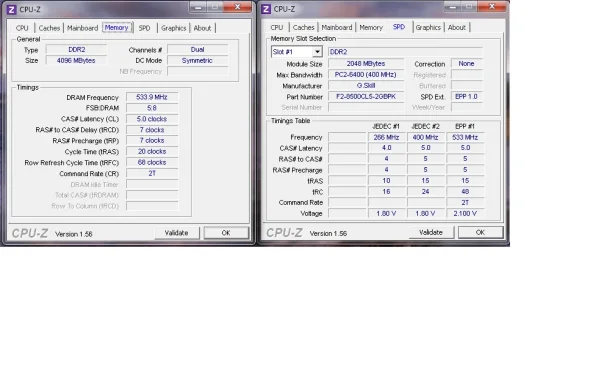Click the CPU-Z logo icon in the right window title bar
615x384 pixels.
pos(266,9)
